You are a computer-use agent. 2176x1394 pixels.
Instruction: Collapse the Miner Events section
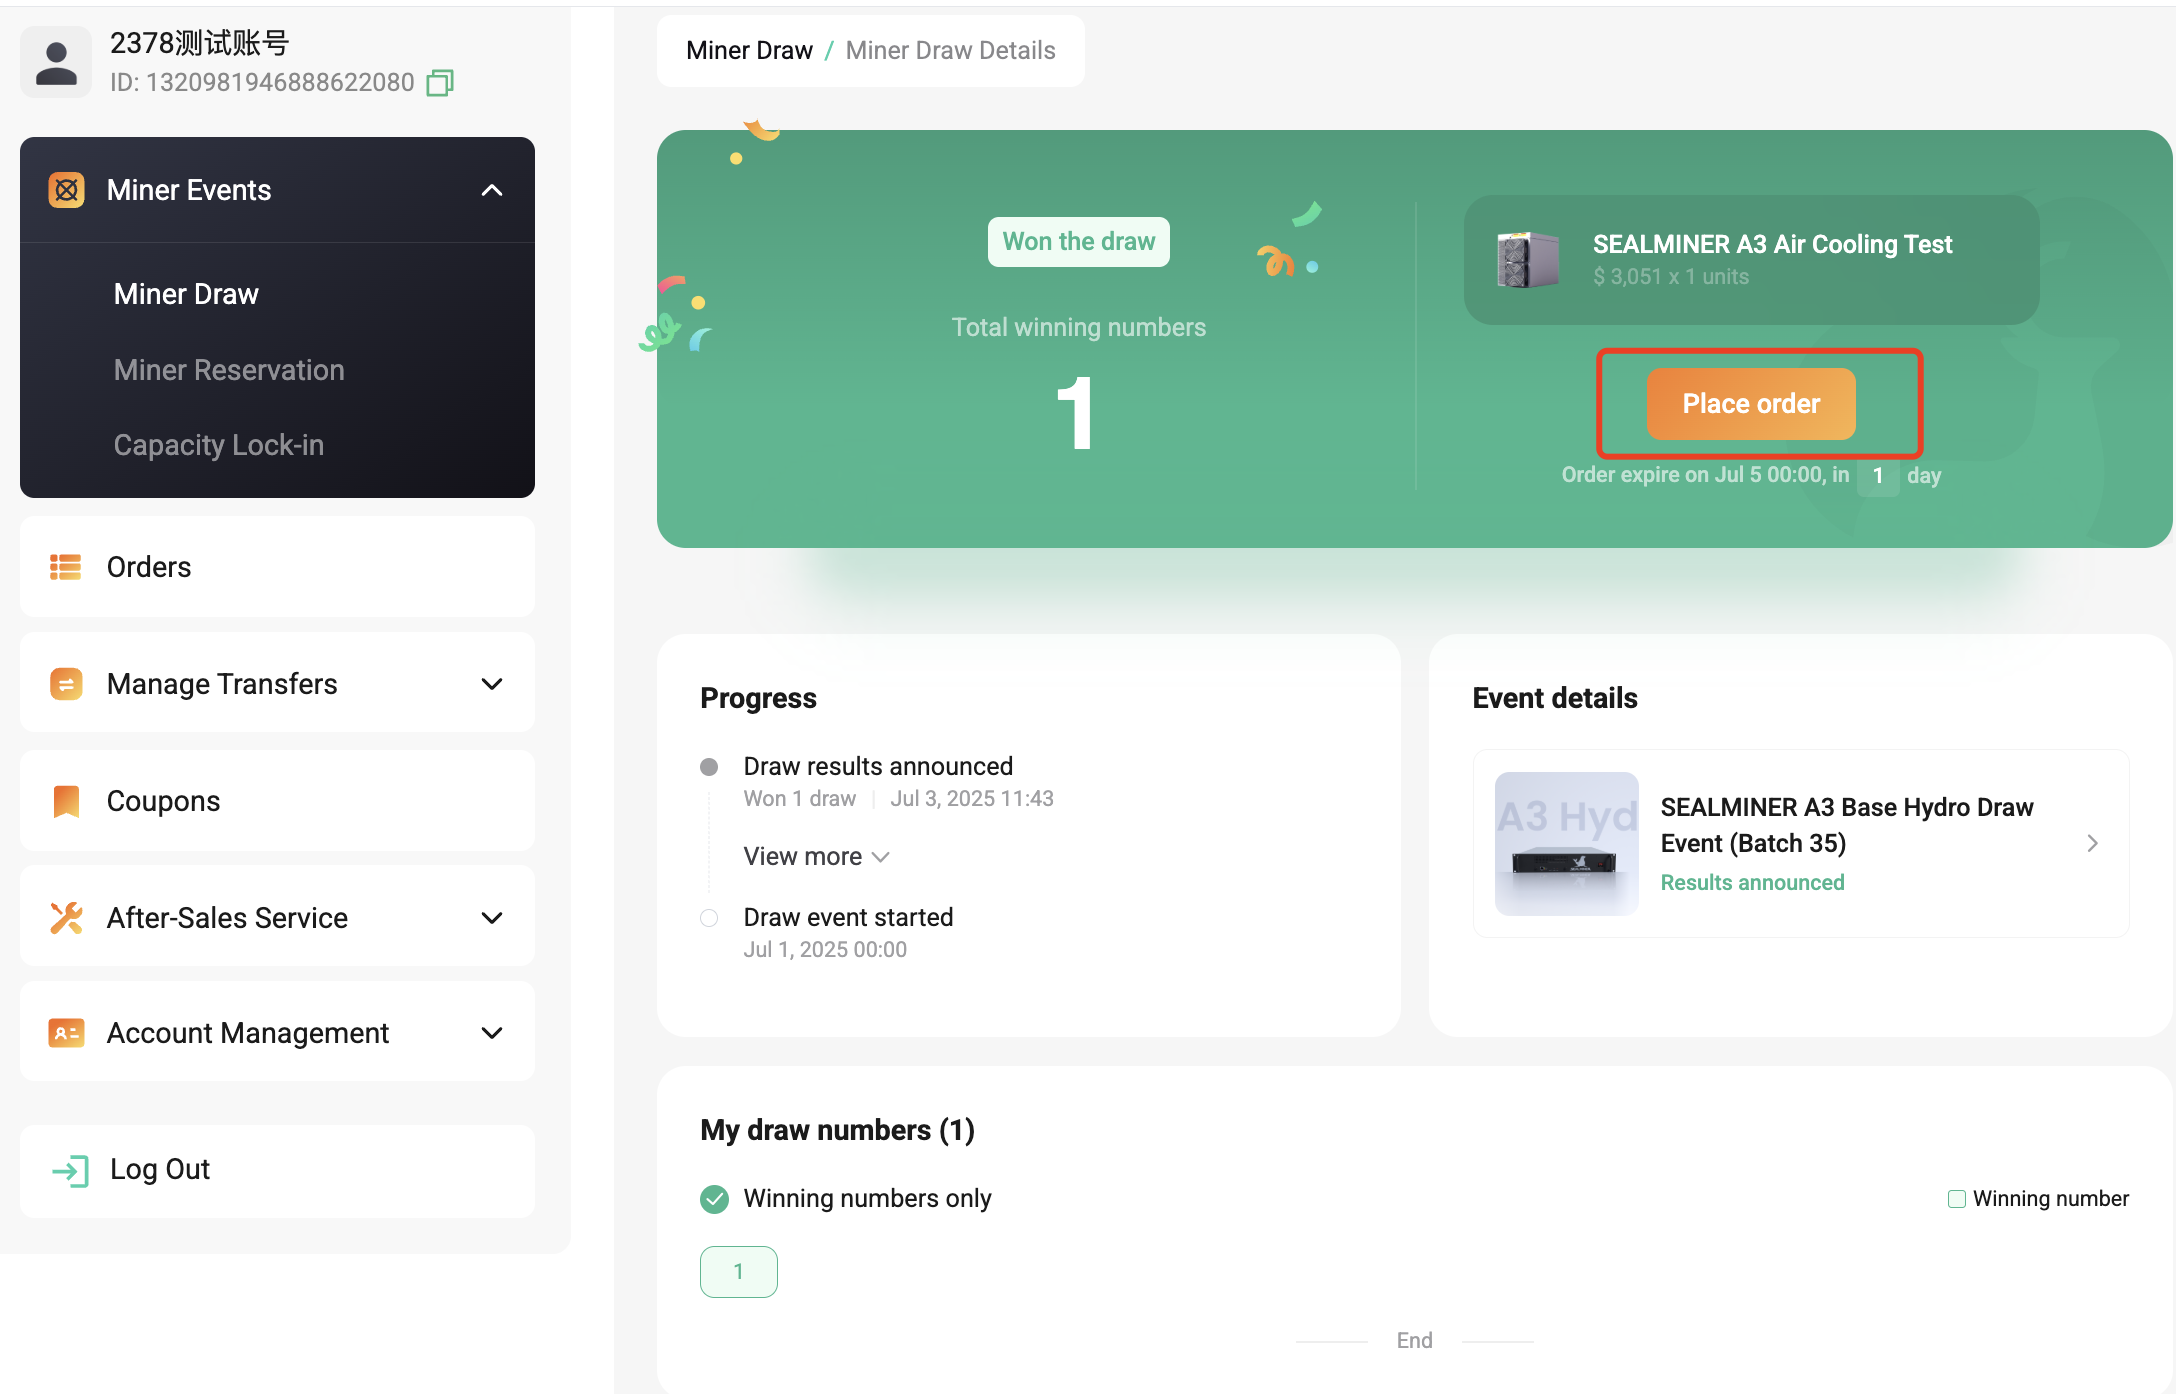pyautogui.click(x=492, y=190)
